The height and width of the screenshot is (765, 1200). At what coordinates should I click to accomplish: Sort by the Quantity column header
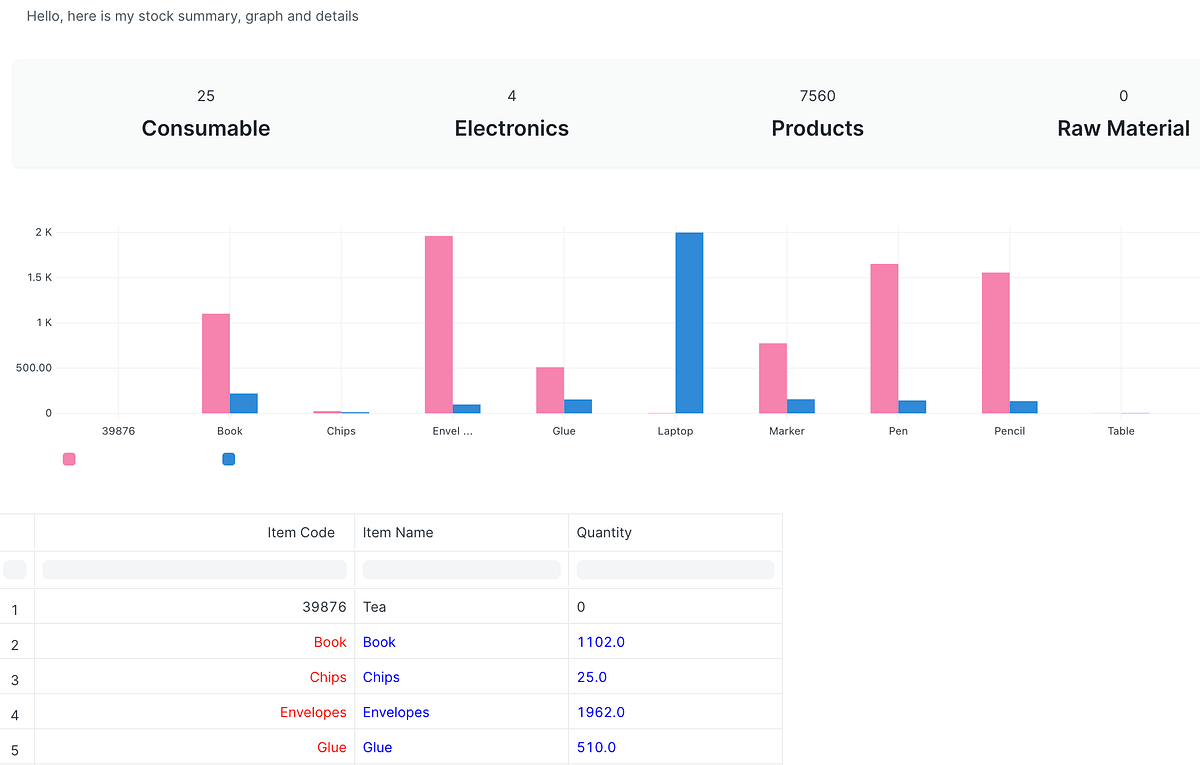coord(604,532)
